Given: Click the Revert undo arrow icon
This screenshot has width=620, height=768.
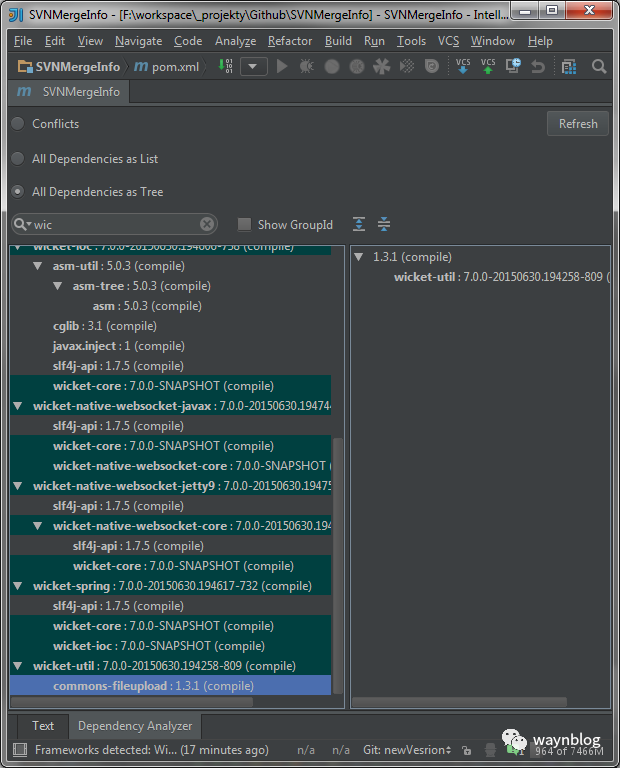Looking at the screenshot, I should [538, 66].
